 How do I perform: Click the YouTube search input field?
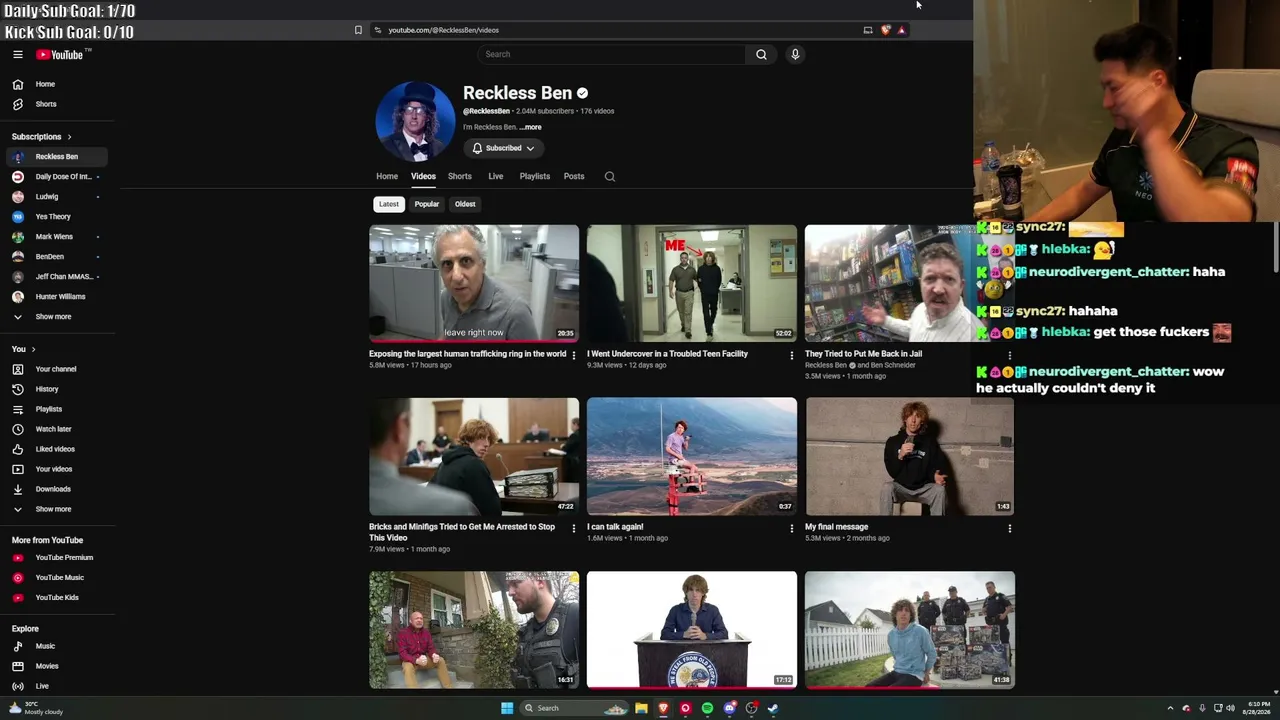click(611, 54)
